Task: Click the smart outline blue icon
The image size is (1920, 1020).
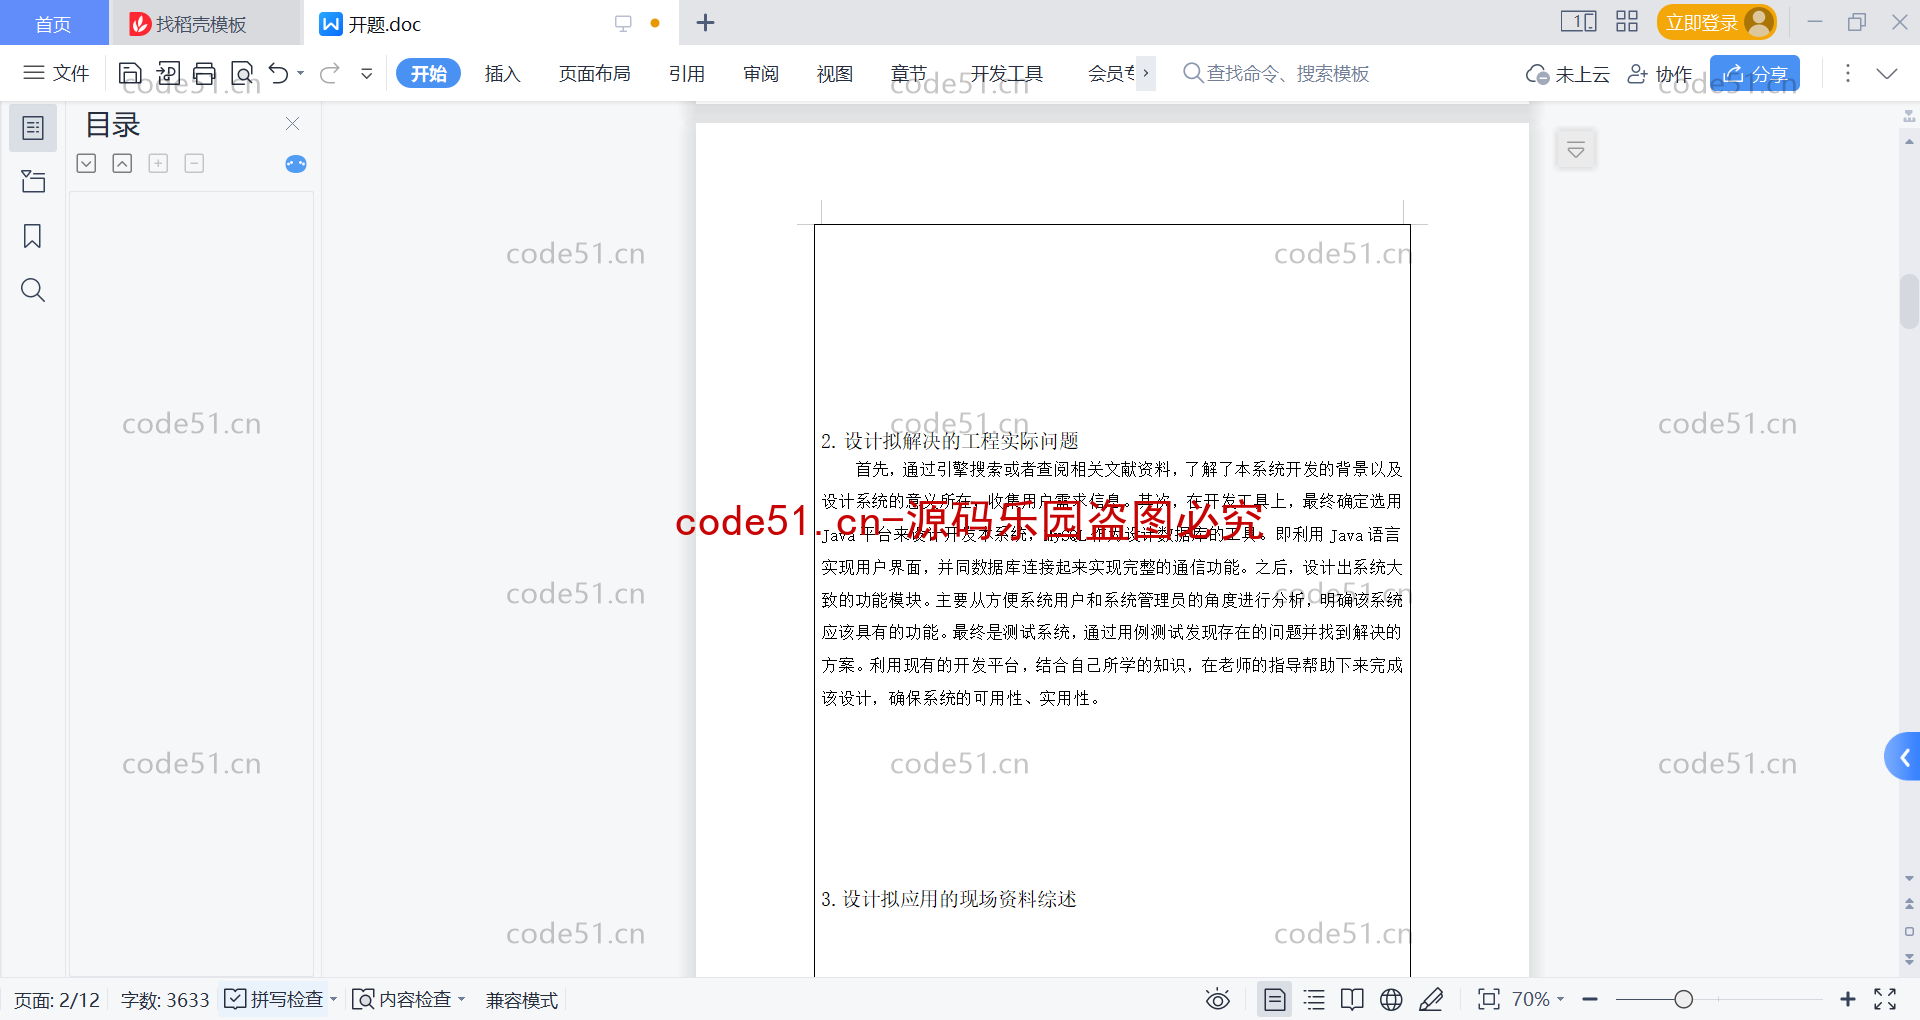Action: coord(296,164)
